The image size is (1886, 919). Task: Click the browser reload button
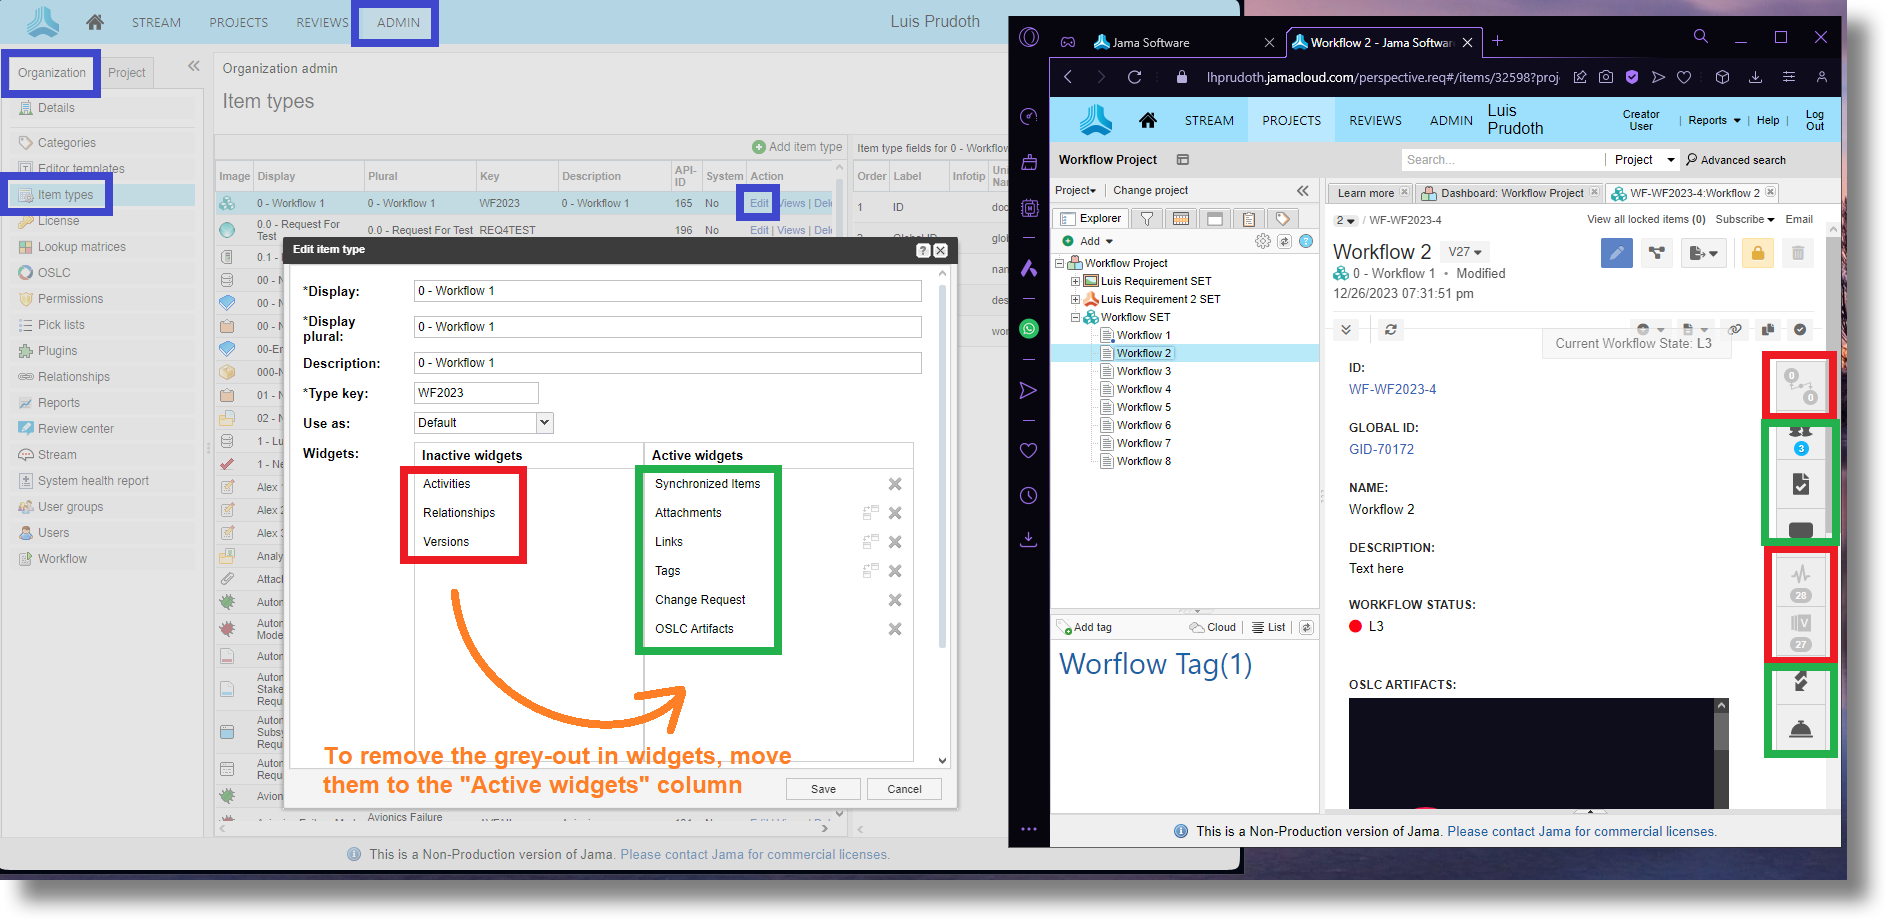tap(1134, 77)
